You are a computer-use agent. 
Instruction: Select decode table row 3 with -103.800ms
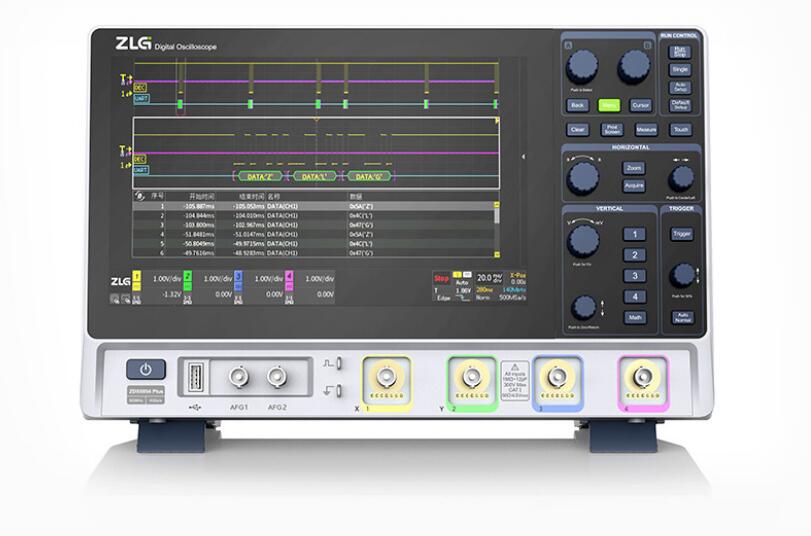313,225
